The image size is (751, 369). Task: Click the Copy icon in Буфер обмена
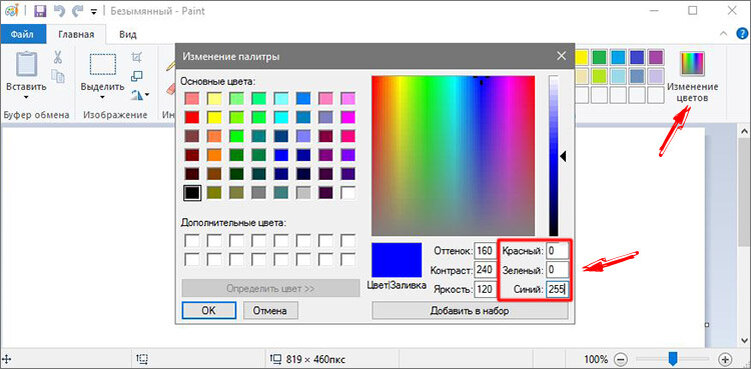click(58, 76)
